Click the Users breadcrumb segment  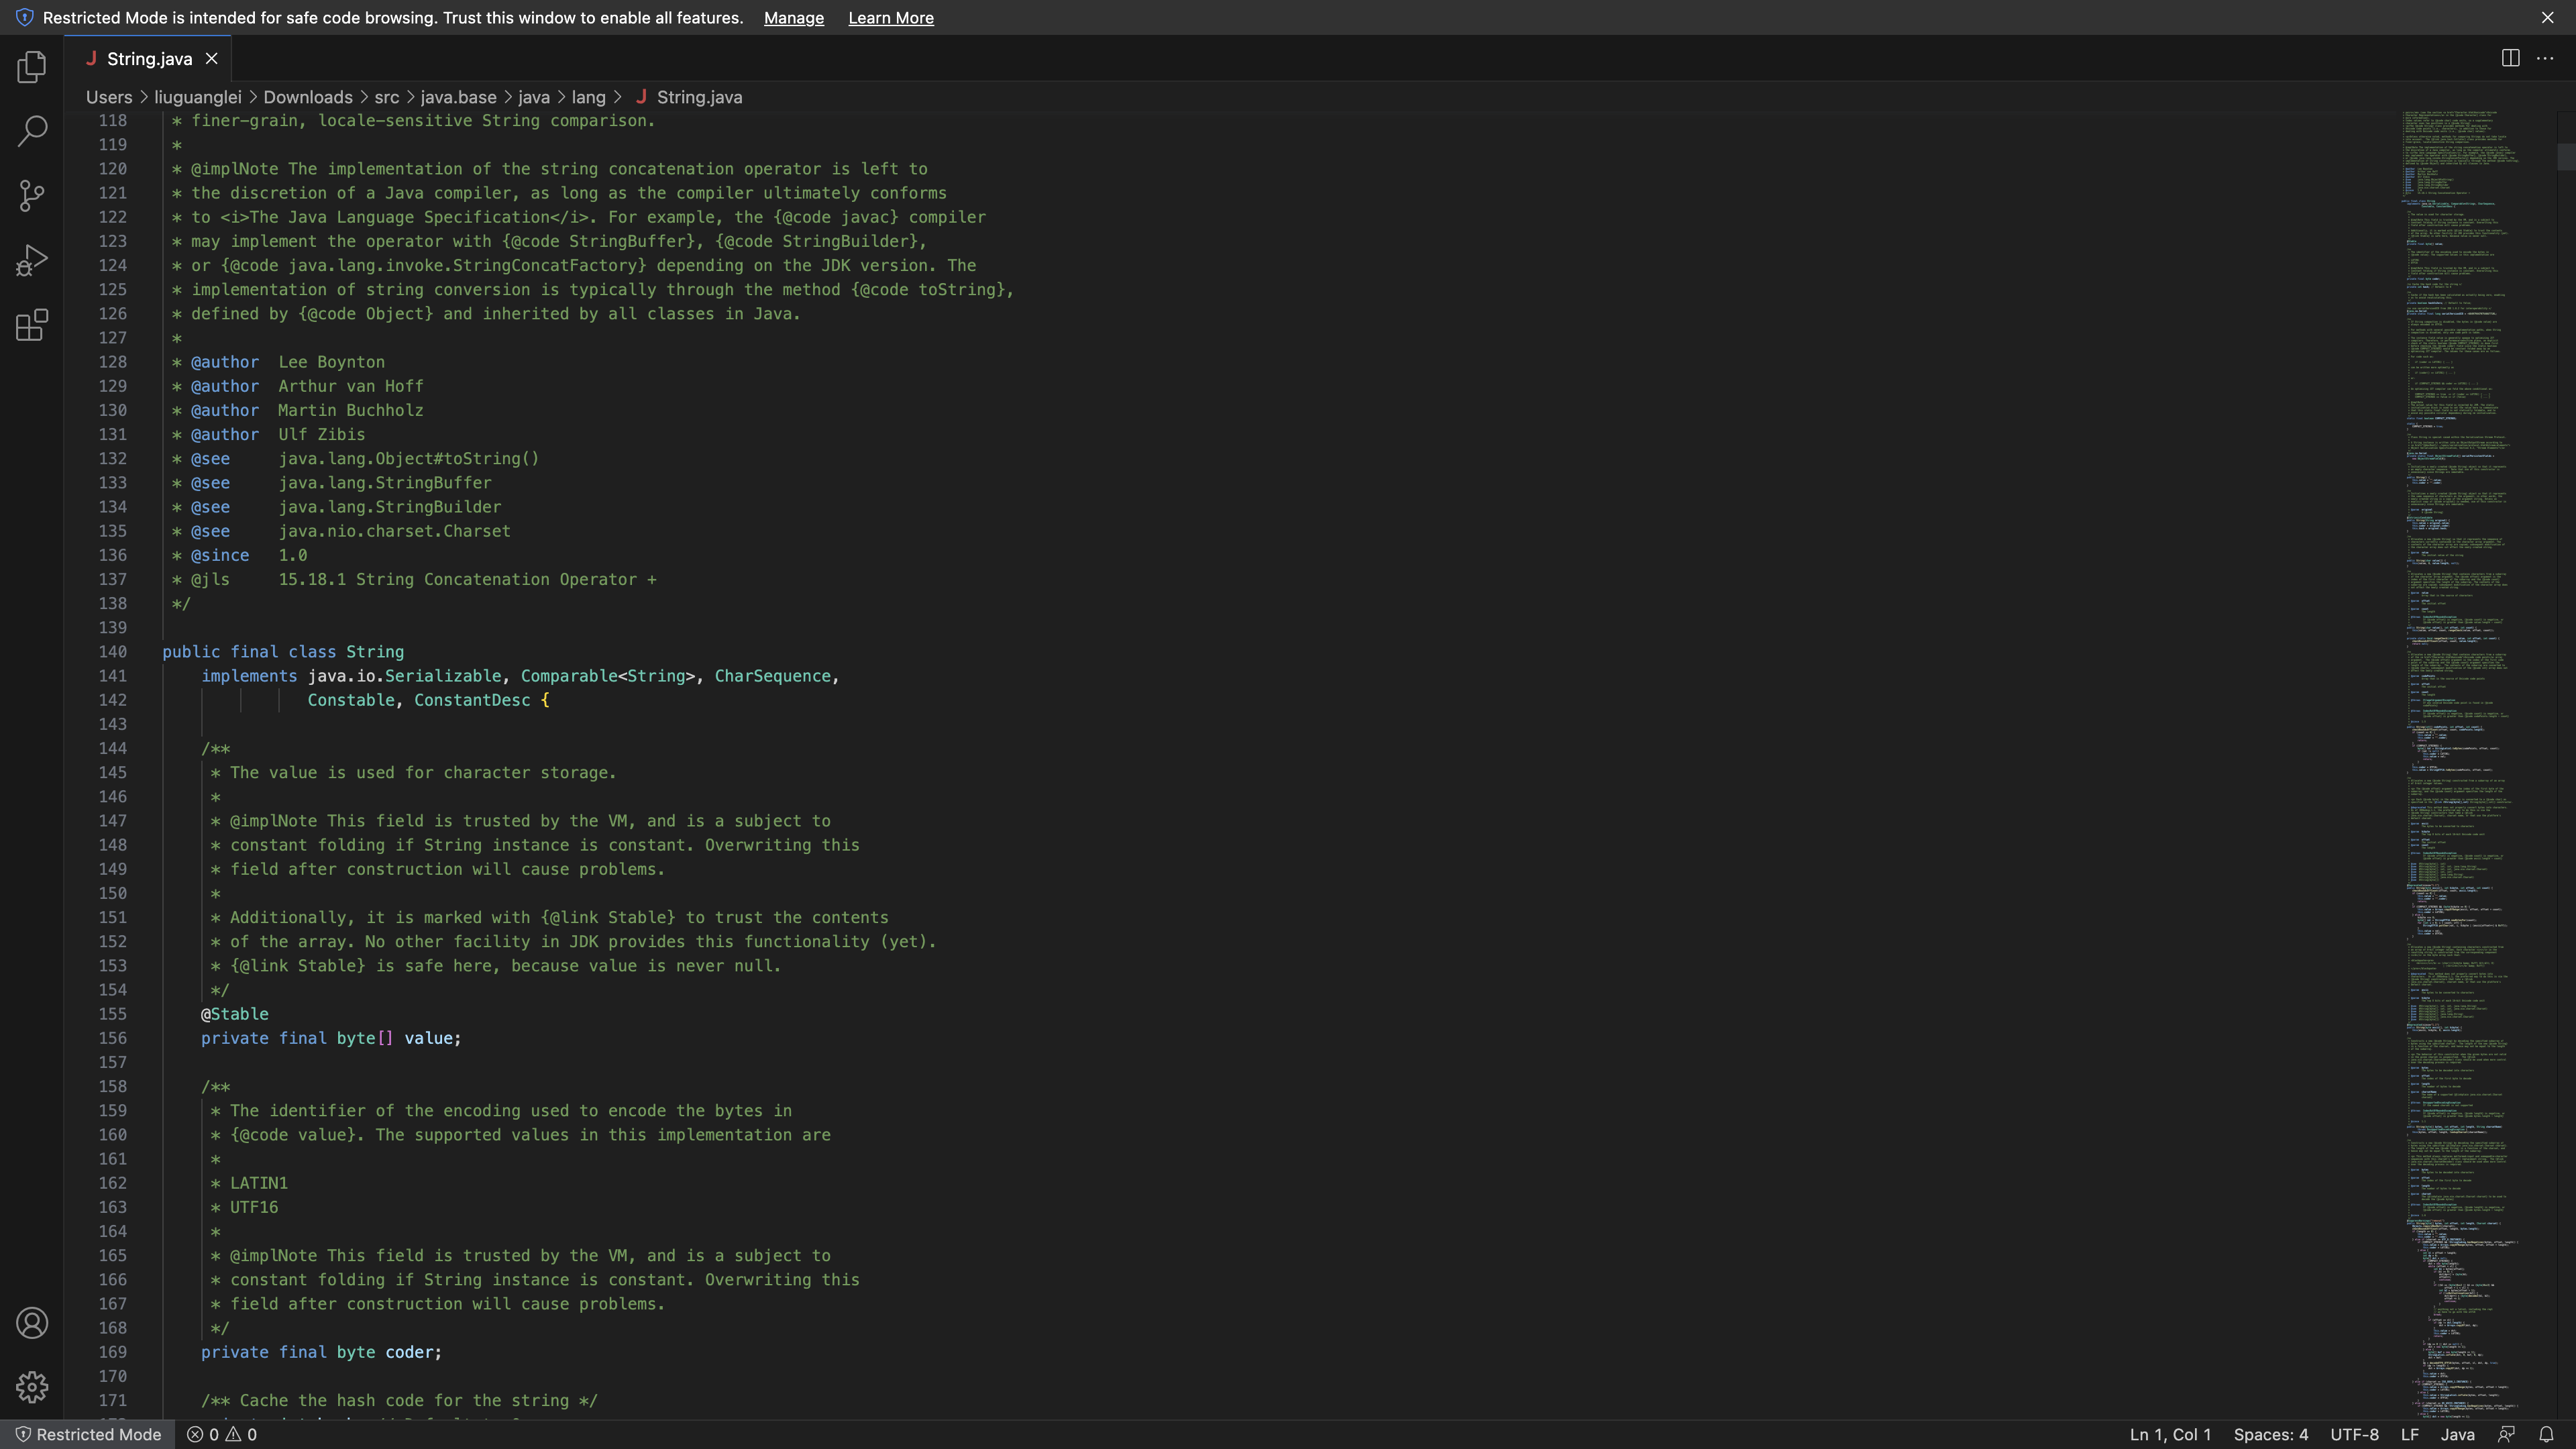(109, 97)
